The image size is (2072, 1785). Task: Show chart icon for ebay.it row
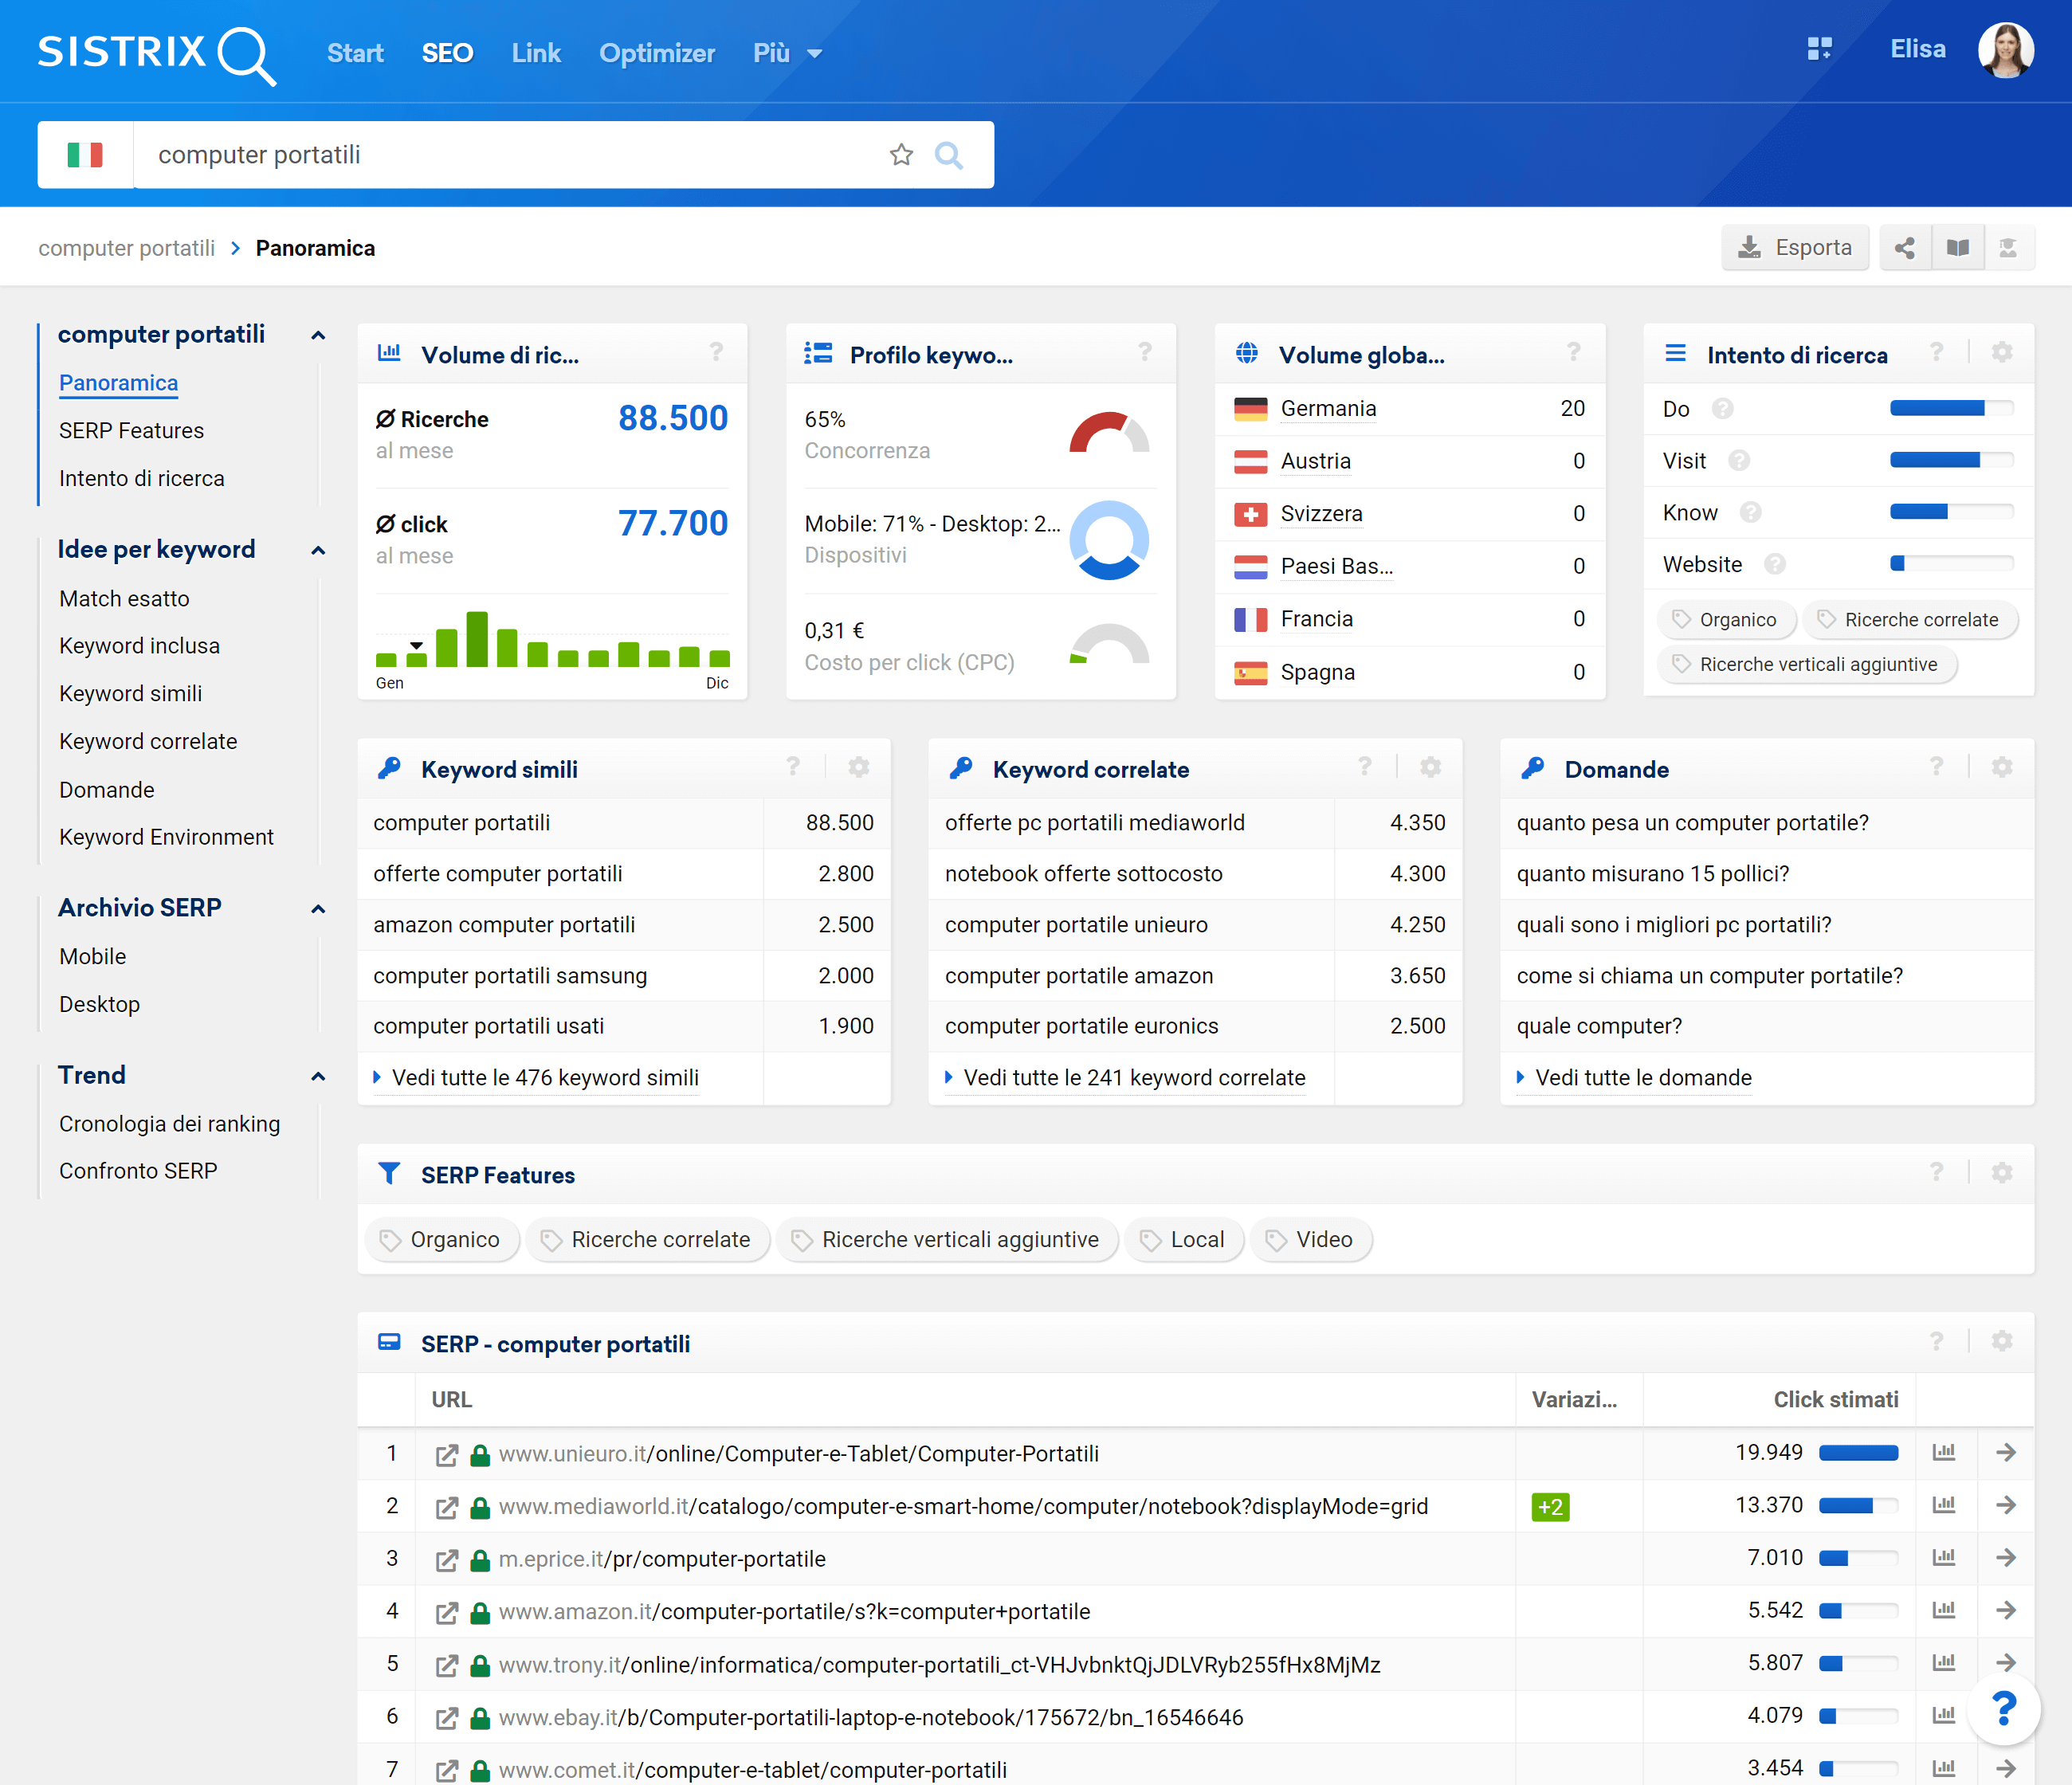(x=1944, y=1716)
